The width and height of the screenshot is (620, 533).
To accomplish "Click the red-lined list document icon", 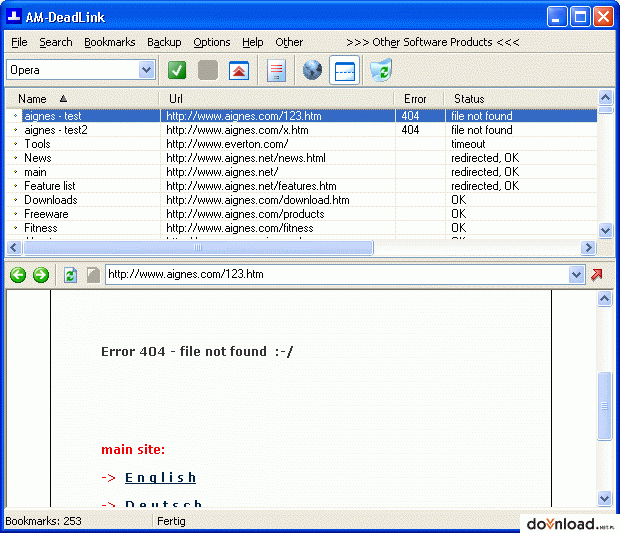I will tap(276, 70).
